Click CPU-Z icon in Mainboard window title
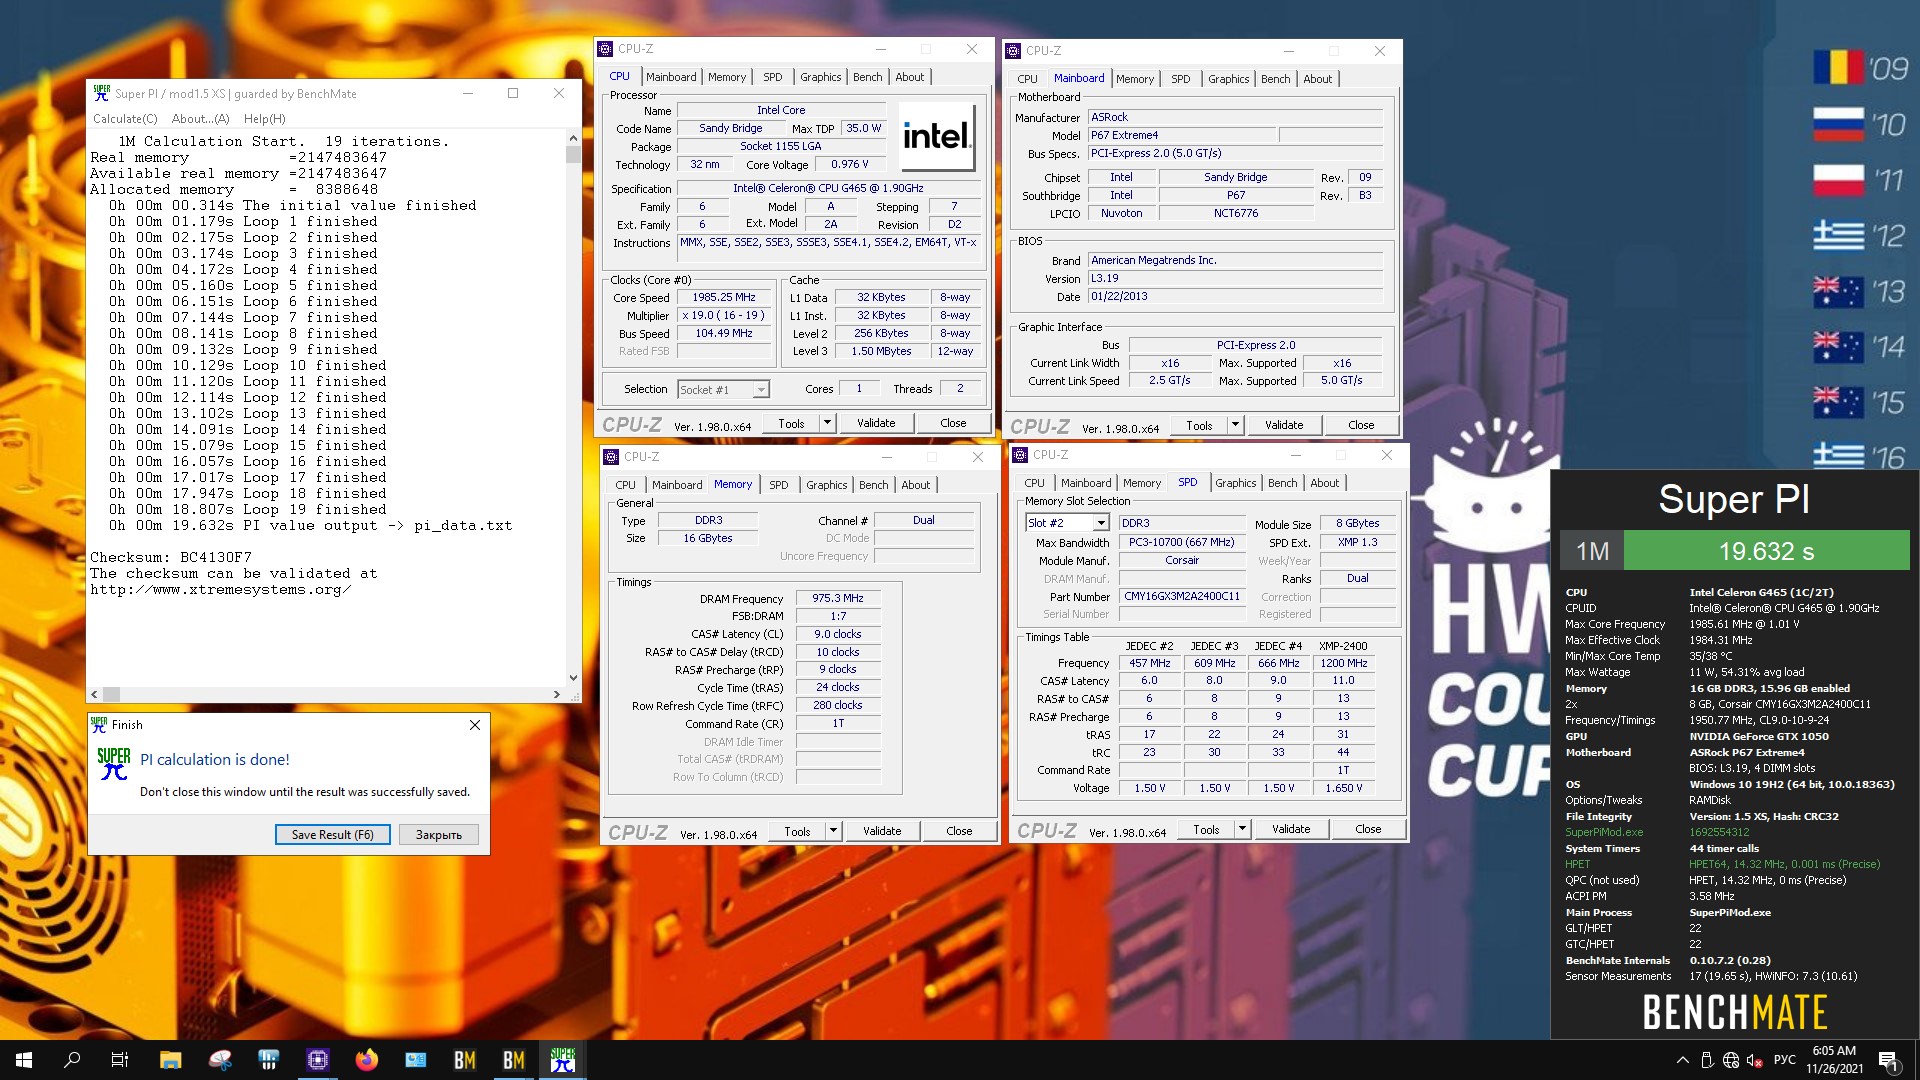Viewport: 1920px width, 1080px height. [1013, 51]
